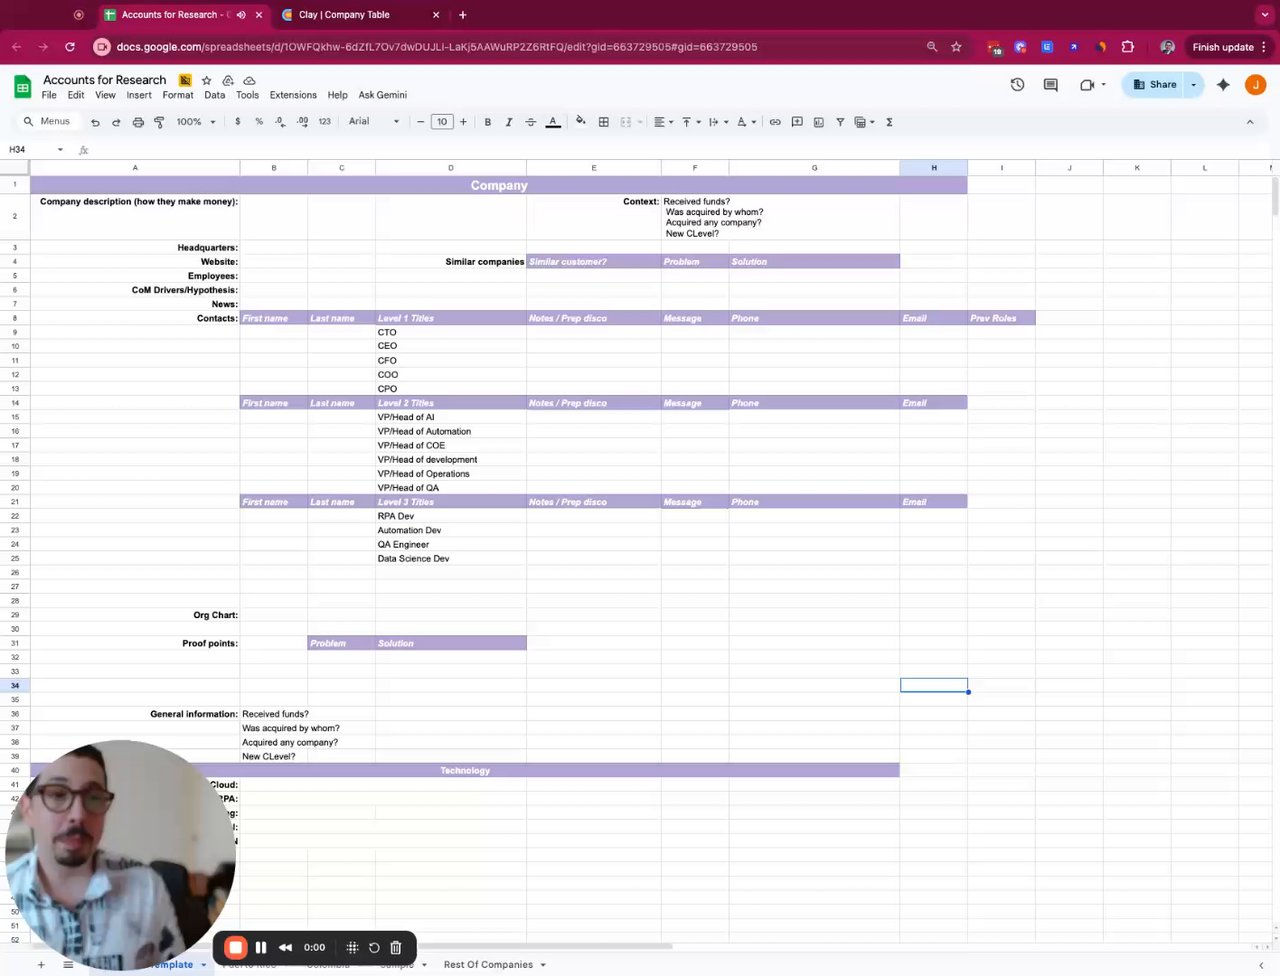Pause the screen recording

coord(261,947)
